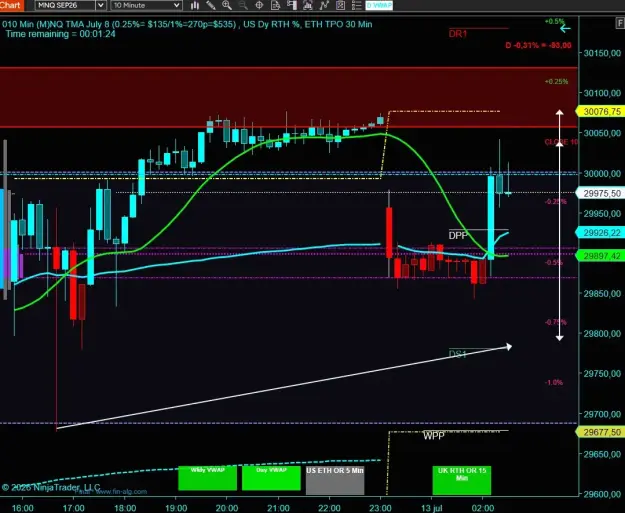
Task: Click the 22:00 time axis label
Action: click(x=329, y=508)
